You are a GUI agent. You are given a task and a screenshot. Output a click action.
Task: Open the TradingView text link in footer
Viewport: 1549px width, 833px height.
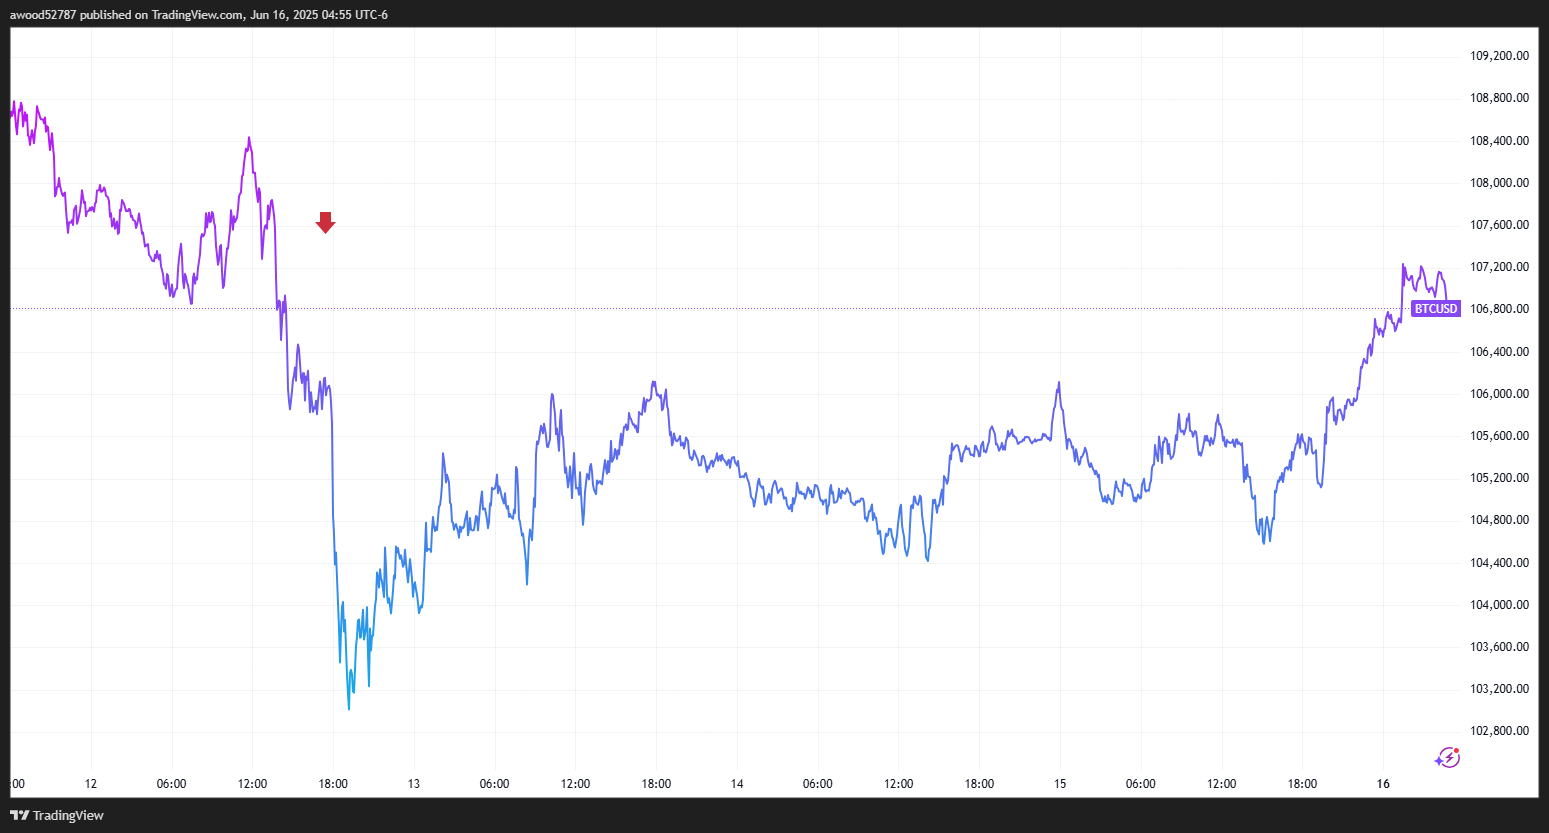(68, 815)
